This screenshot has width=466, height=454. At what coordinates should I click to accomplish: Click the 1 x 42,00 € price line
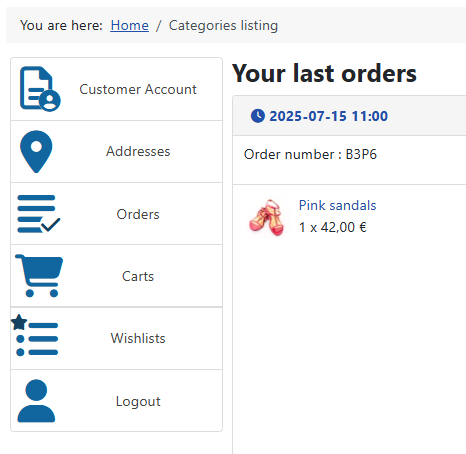[x=333, y=227]
